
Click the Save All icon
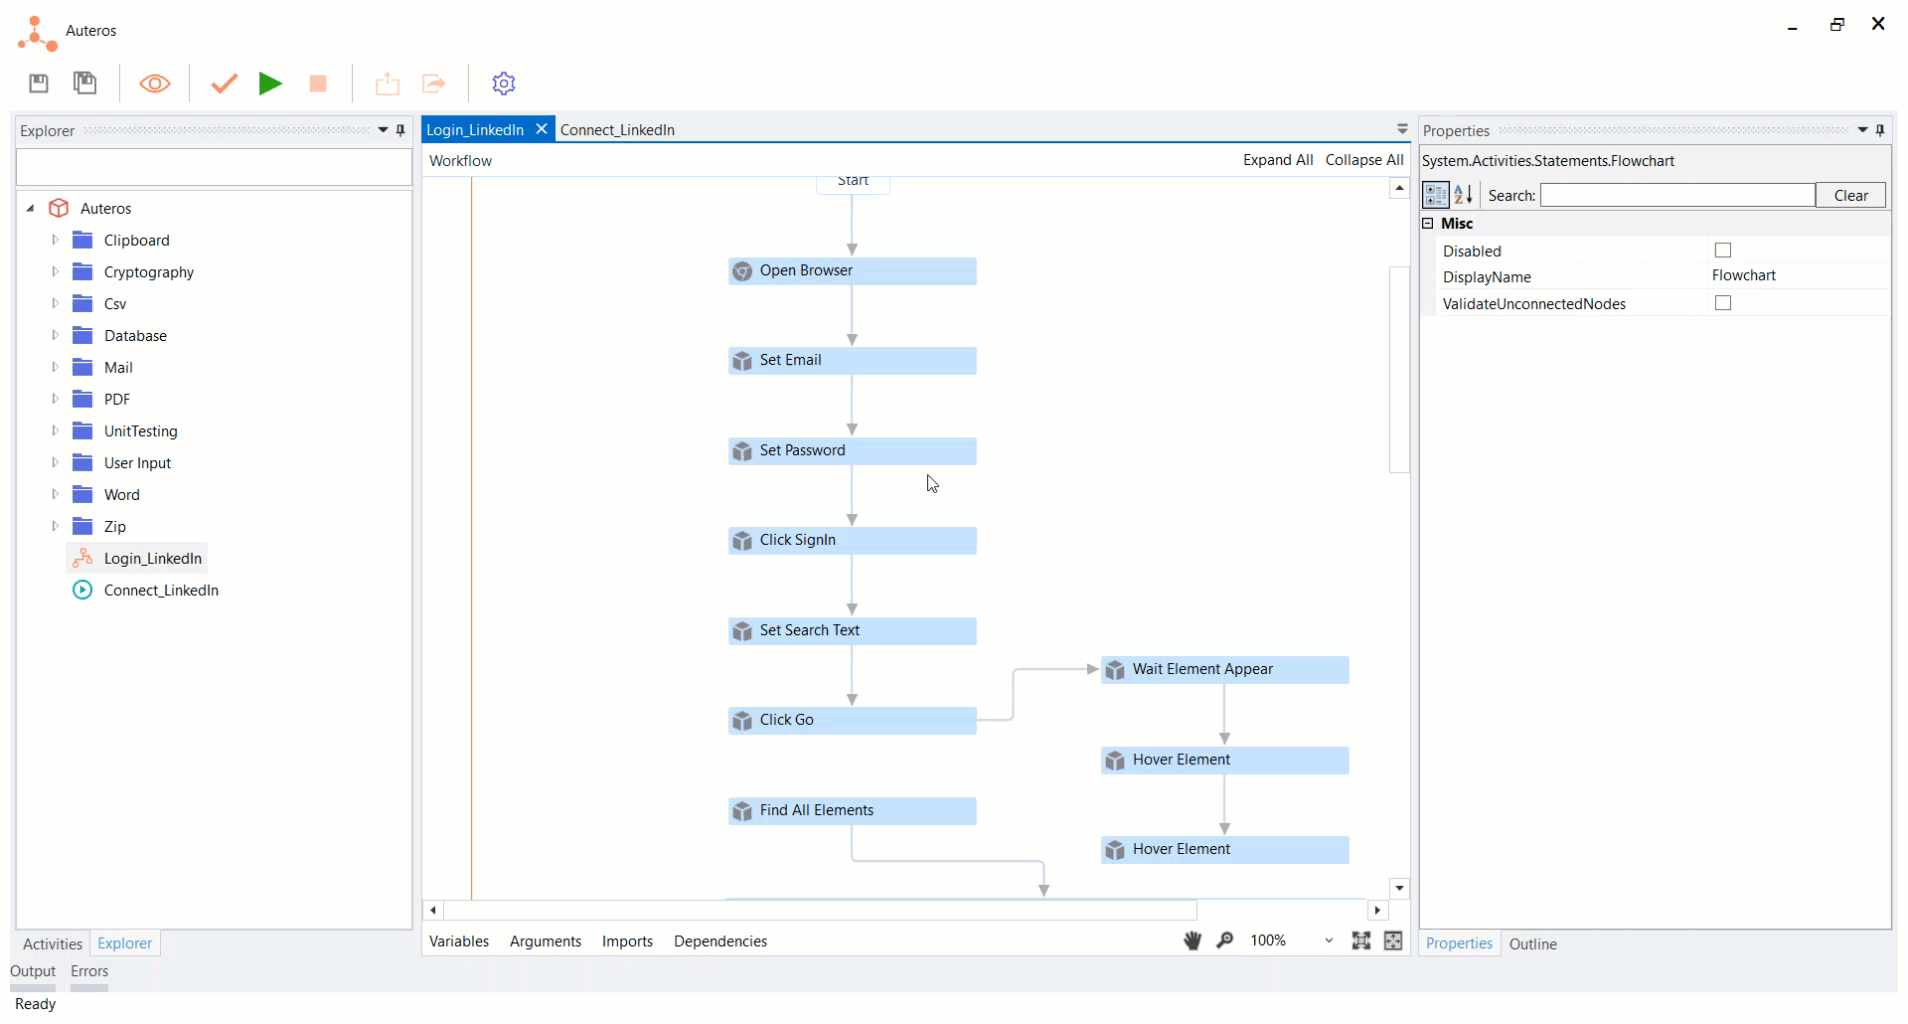pos(85,83)
